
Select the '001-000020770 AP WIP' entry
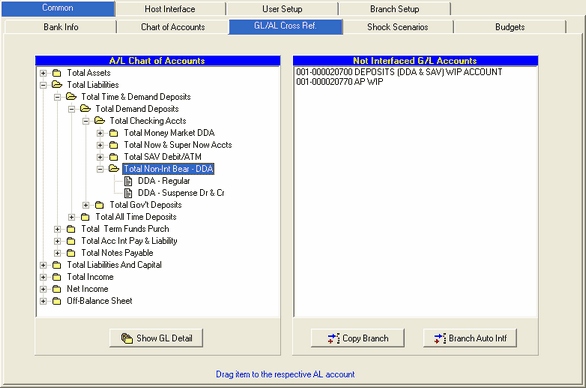point(340,81)
